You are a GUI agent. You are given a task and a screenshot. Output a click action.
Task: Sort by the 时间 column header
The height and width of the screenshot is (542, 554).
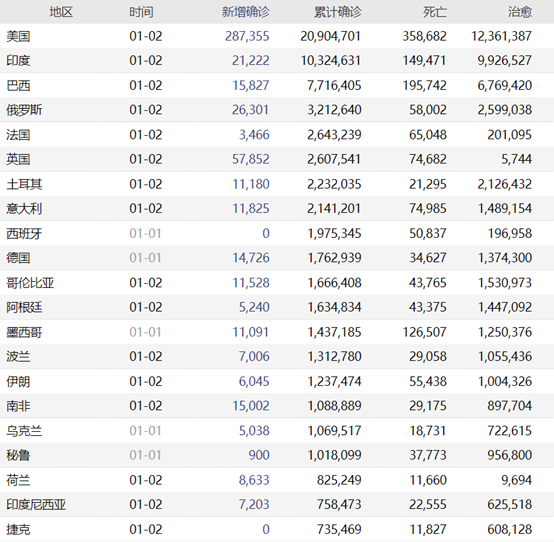(141, 12)
